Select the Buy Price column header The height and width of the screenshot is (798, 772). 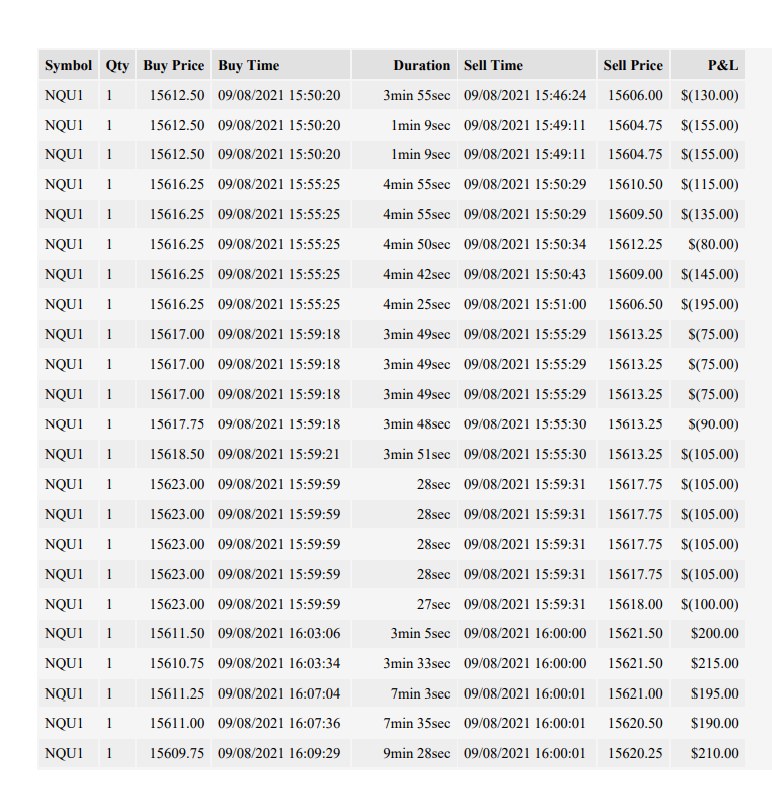point(174,65)
